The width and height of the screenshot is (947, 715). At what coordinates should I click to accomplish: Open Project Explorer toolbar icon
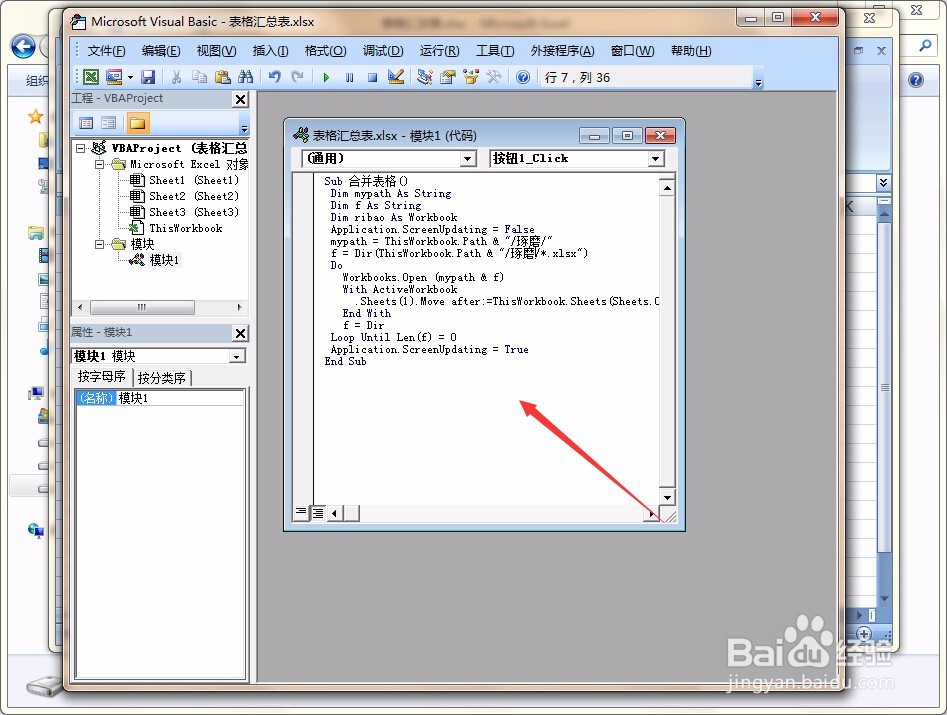pyautogui.click(x=425, y=77)
